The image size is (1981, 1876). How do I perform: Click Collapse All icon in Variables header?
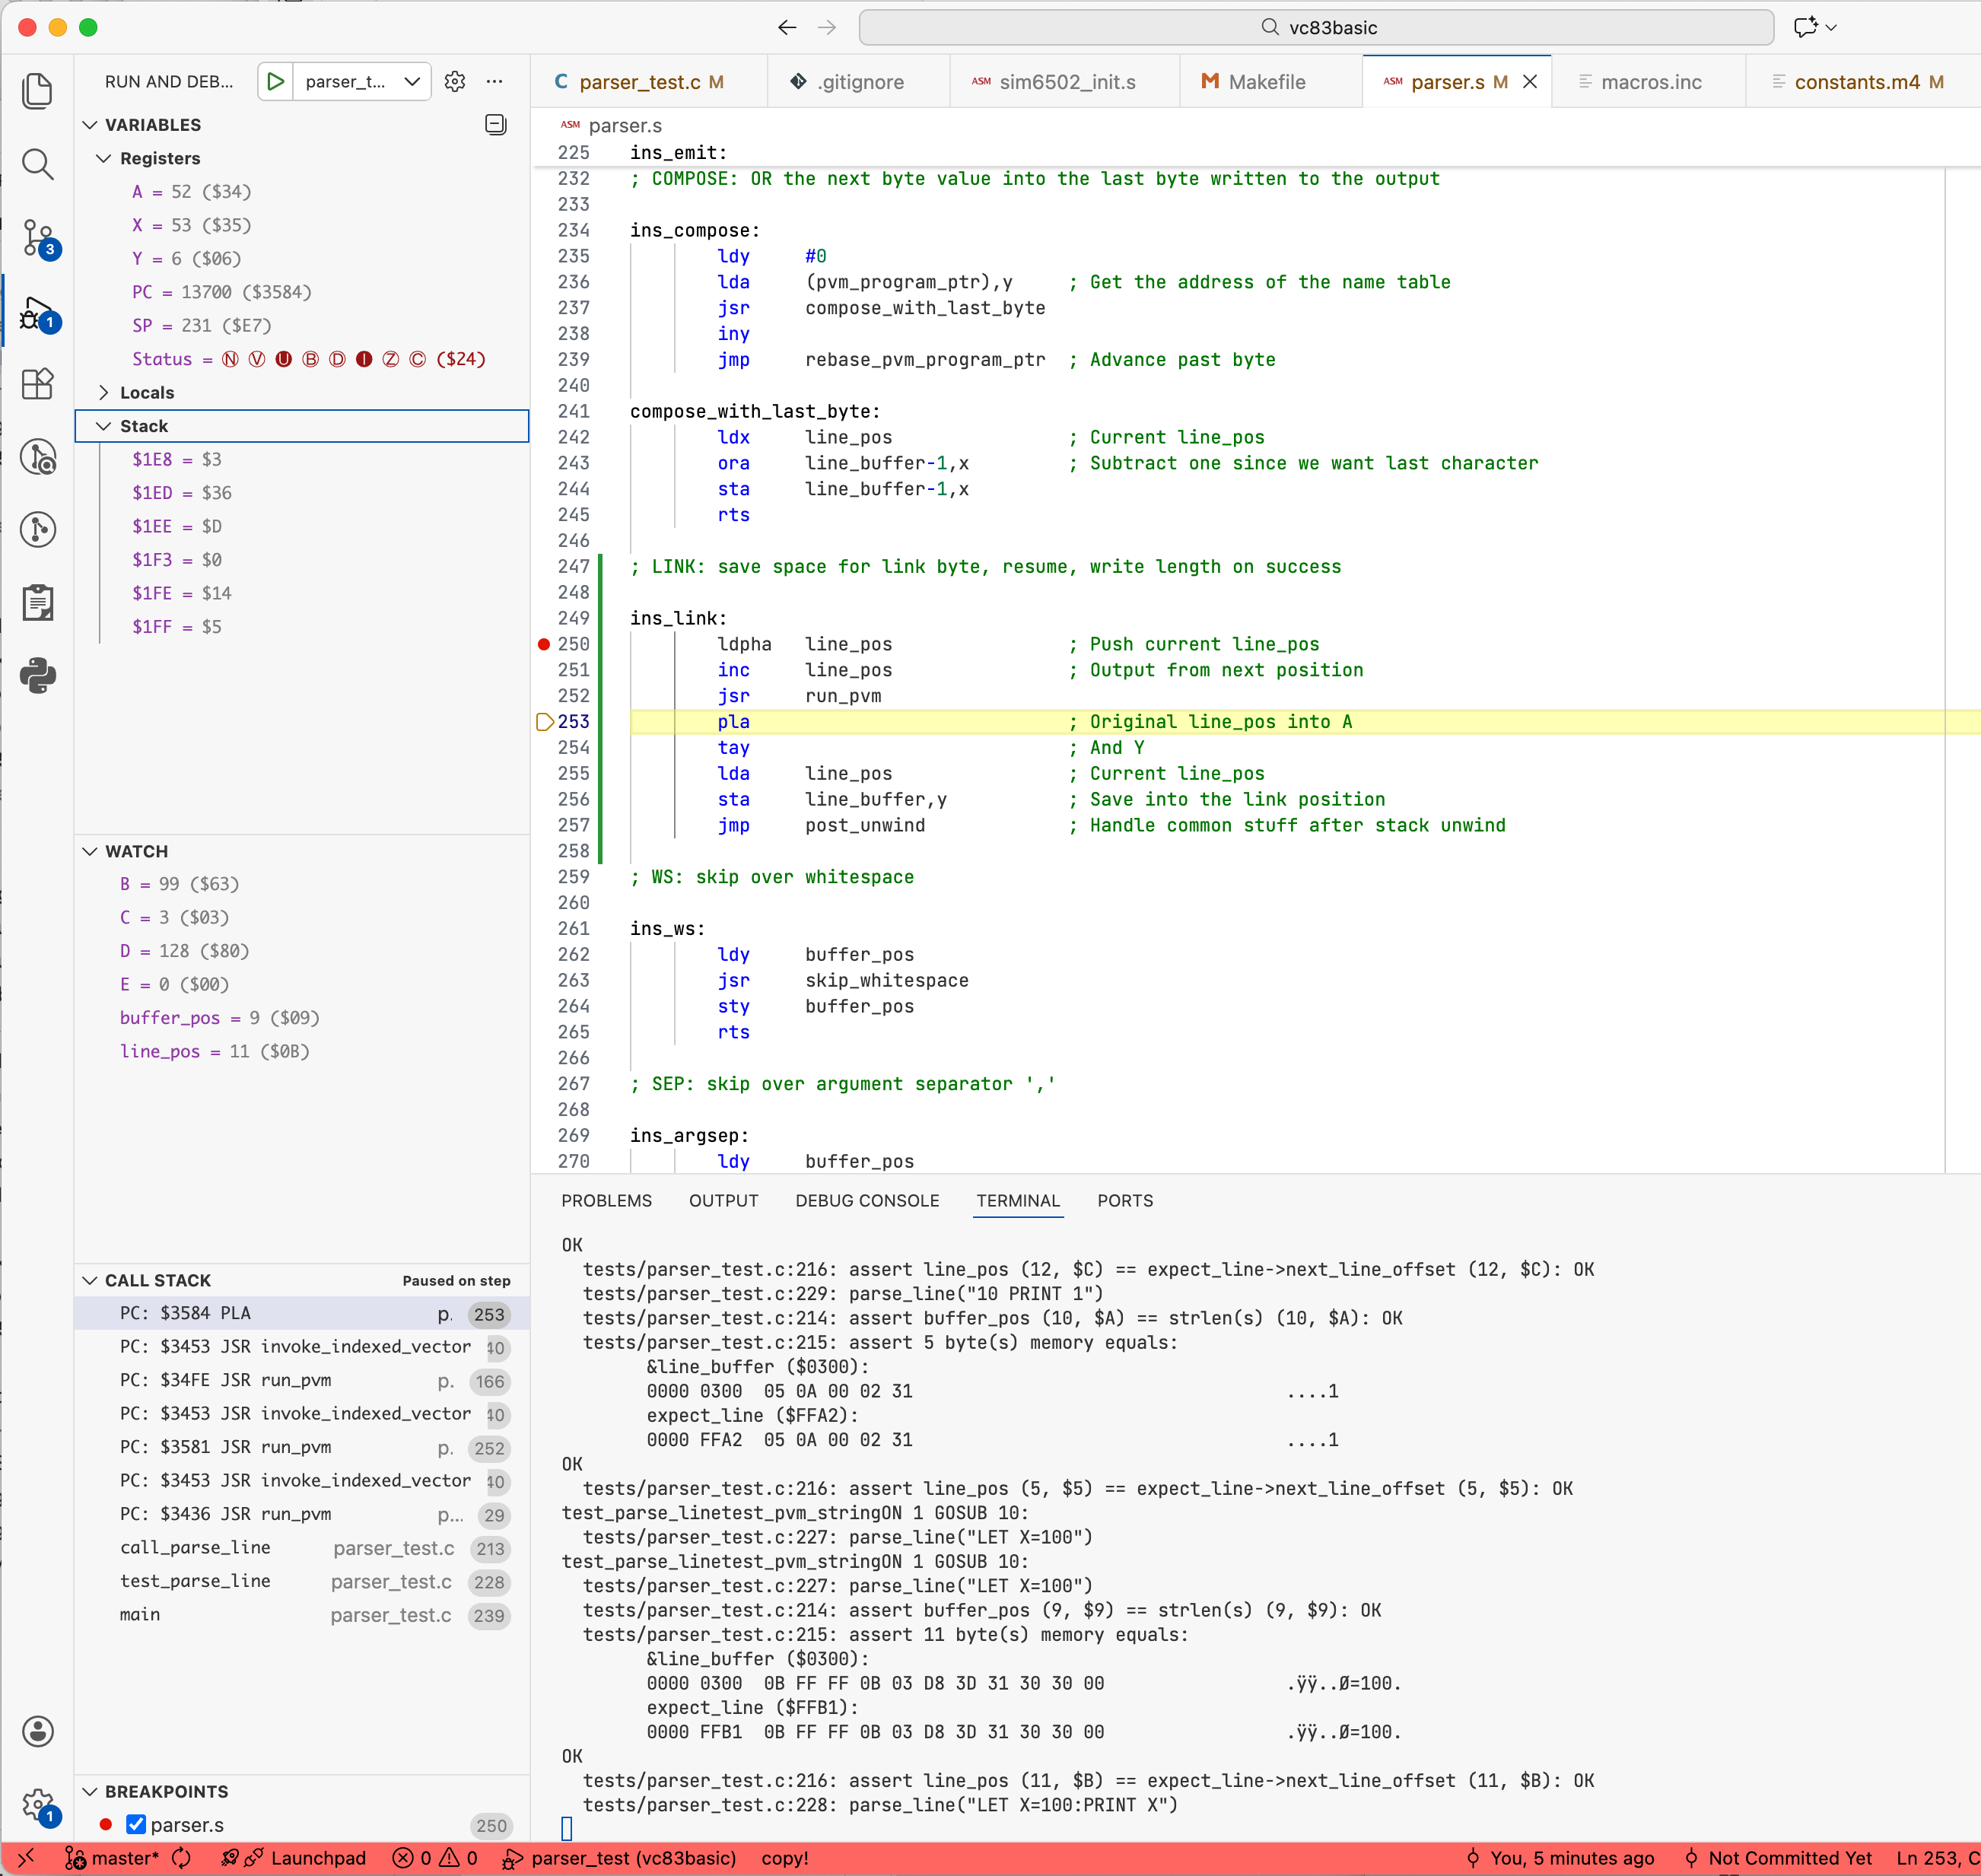point(495,125)
